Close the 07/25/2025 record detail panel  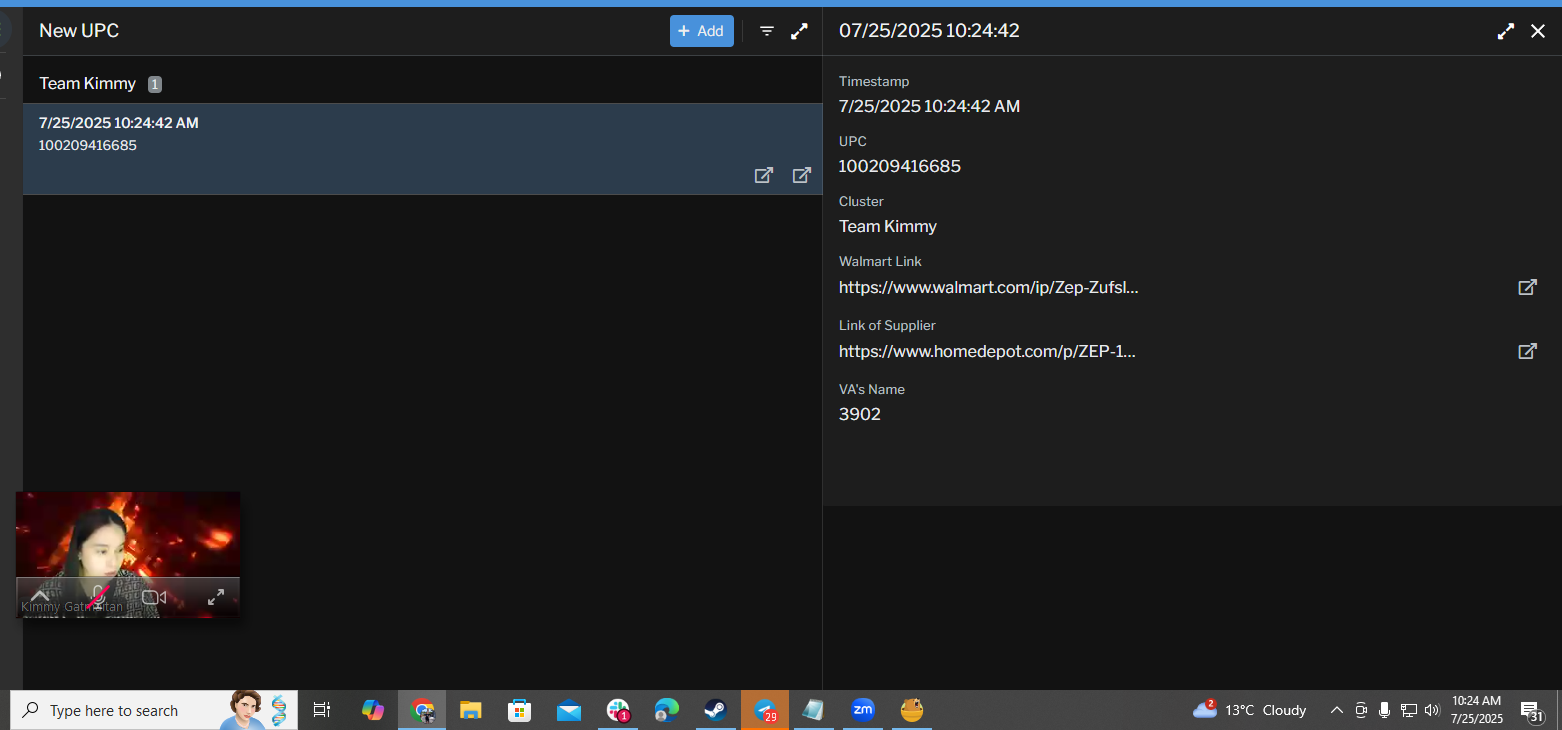pos(1538,31)
